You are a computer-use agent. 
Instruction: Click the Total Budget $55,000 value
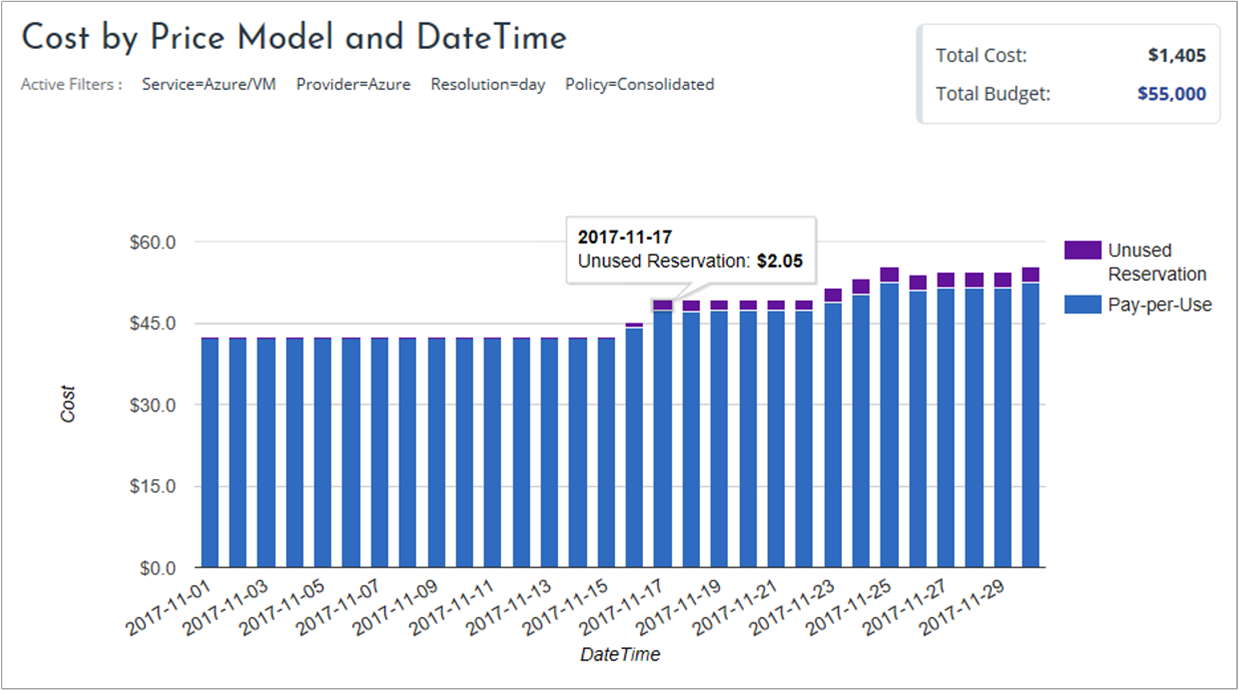1172,94
